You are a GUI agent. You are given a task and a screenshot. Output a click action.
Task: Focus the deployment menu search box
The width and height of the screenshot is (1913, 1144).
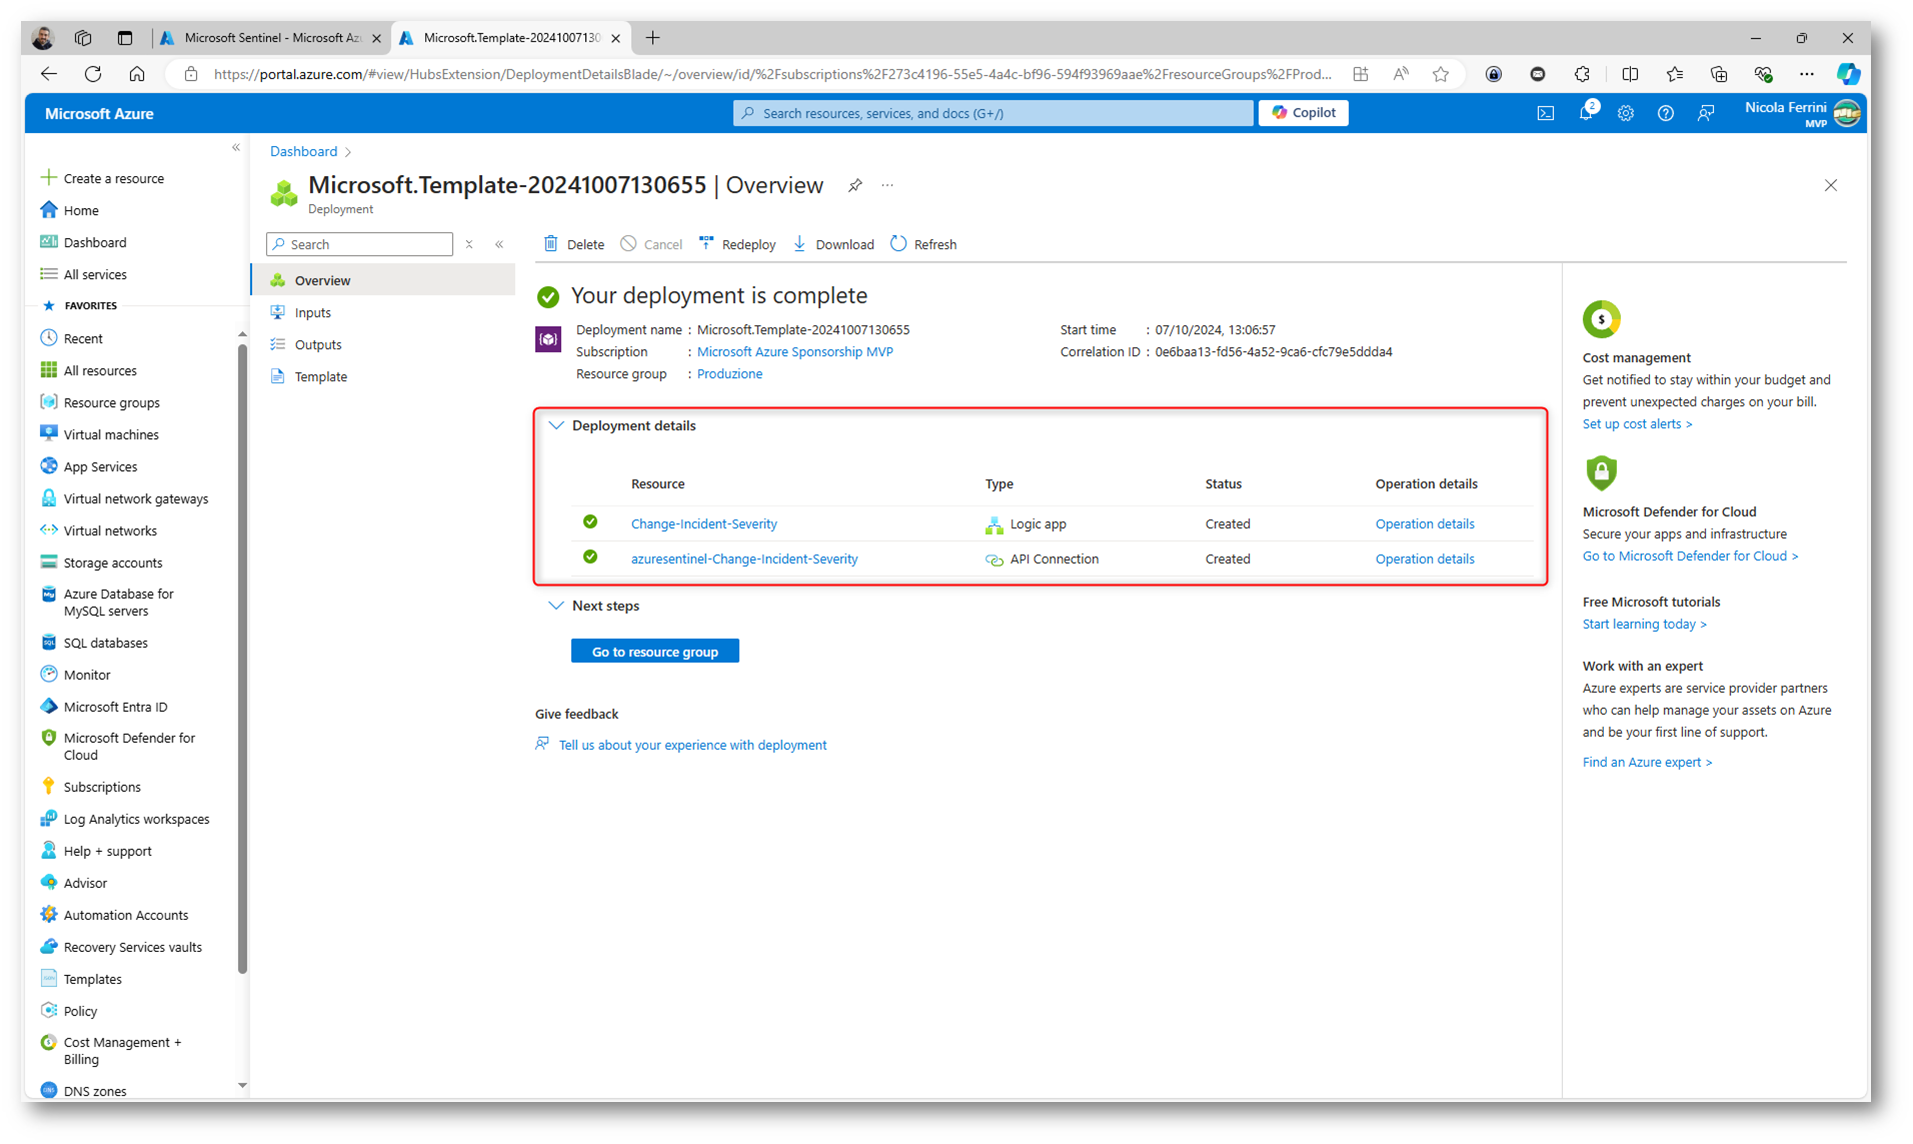point(360,244)
